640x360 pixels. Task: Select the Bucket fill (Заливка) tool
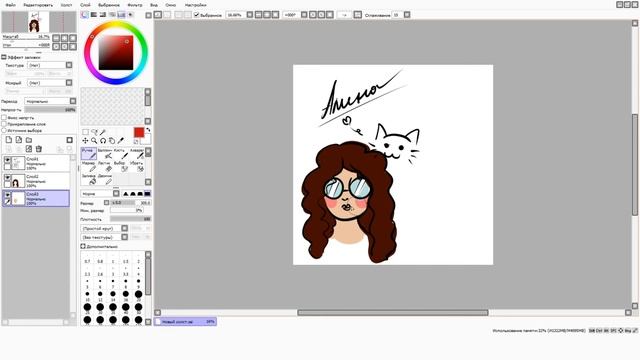click(x=89, y=179)
